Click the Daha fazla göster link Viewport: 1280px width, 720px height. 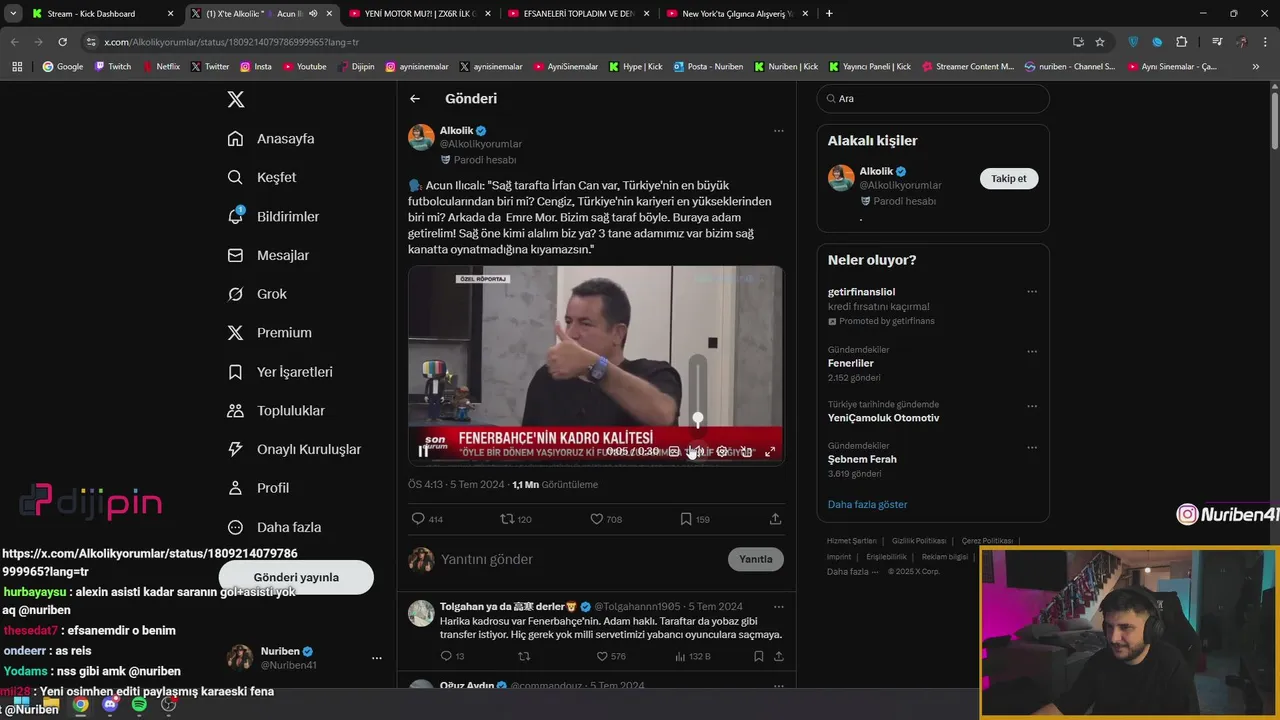(867, 504)
